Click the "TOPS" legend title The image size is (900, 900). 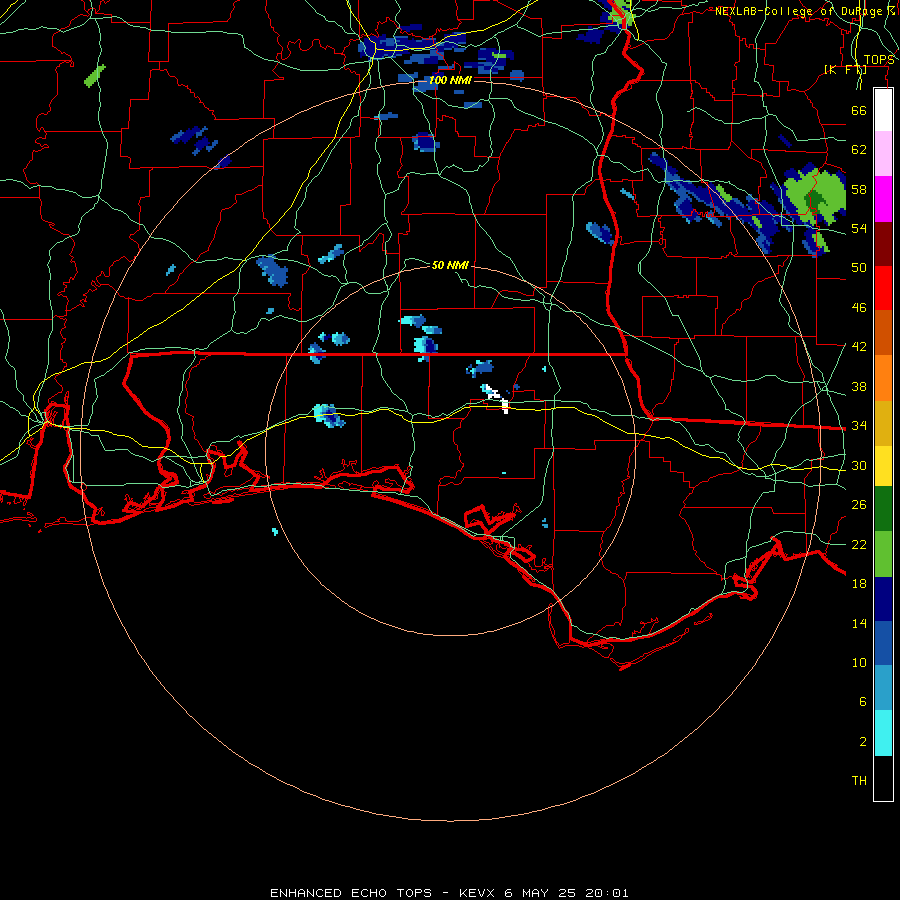879,60
